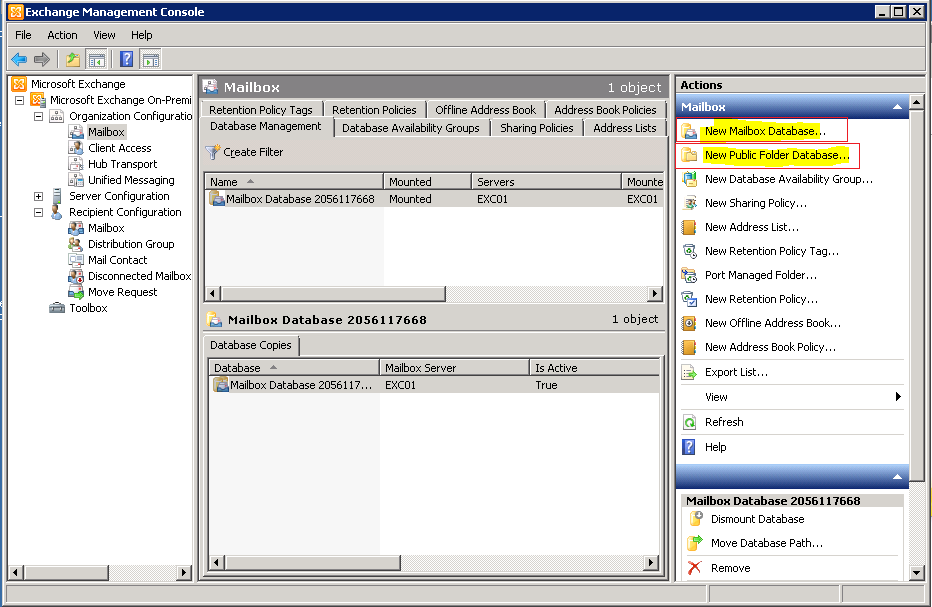Switch to the Offline Address Book tab
The height and width of the screenshot is (607, 932).
486,110
